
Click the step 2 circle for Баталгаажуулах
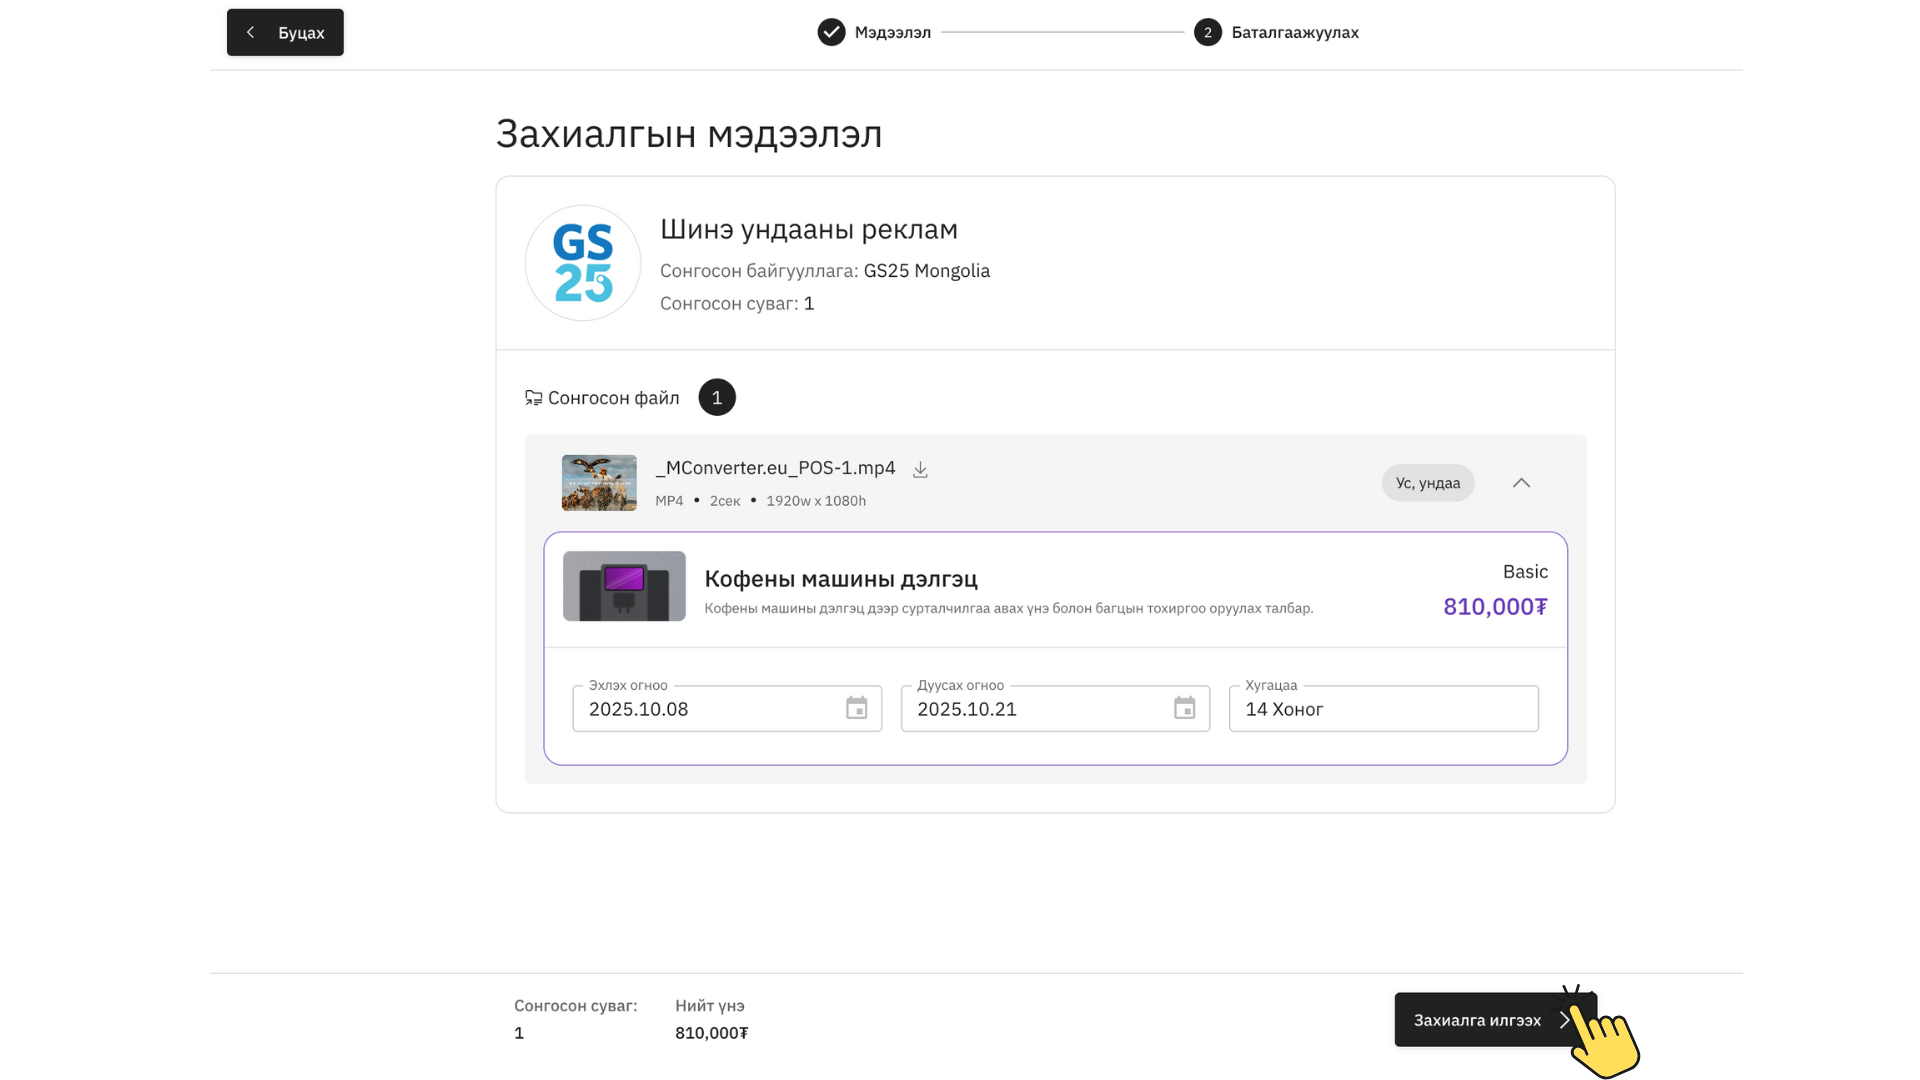pyautogui.click(x=1207, y=32)
